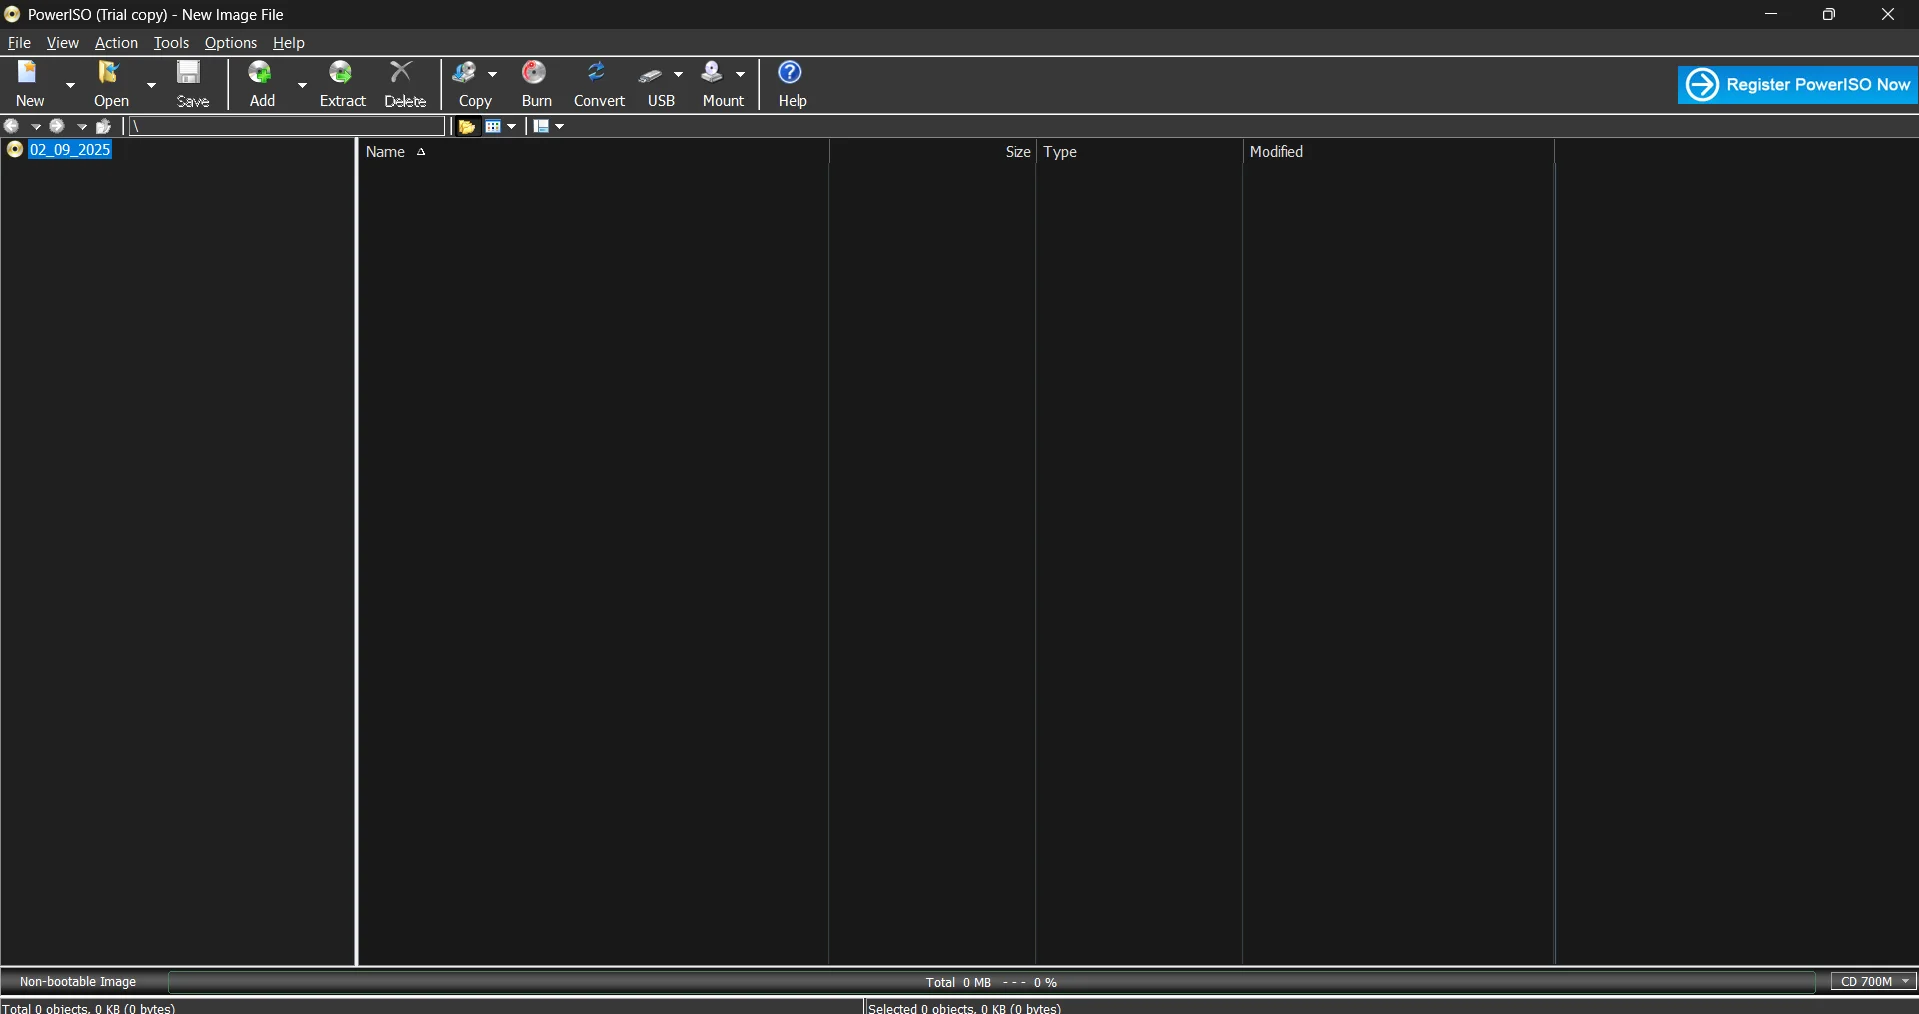The image size is (1919, 1014).
Task: Open the view mode dropdown arrow
Action: (x=512, y=127)
